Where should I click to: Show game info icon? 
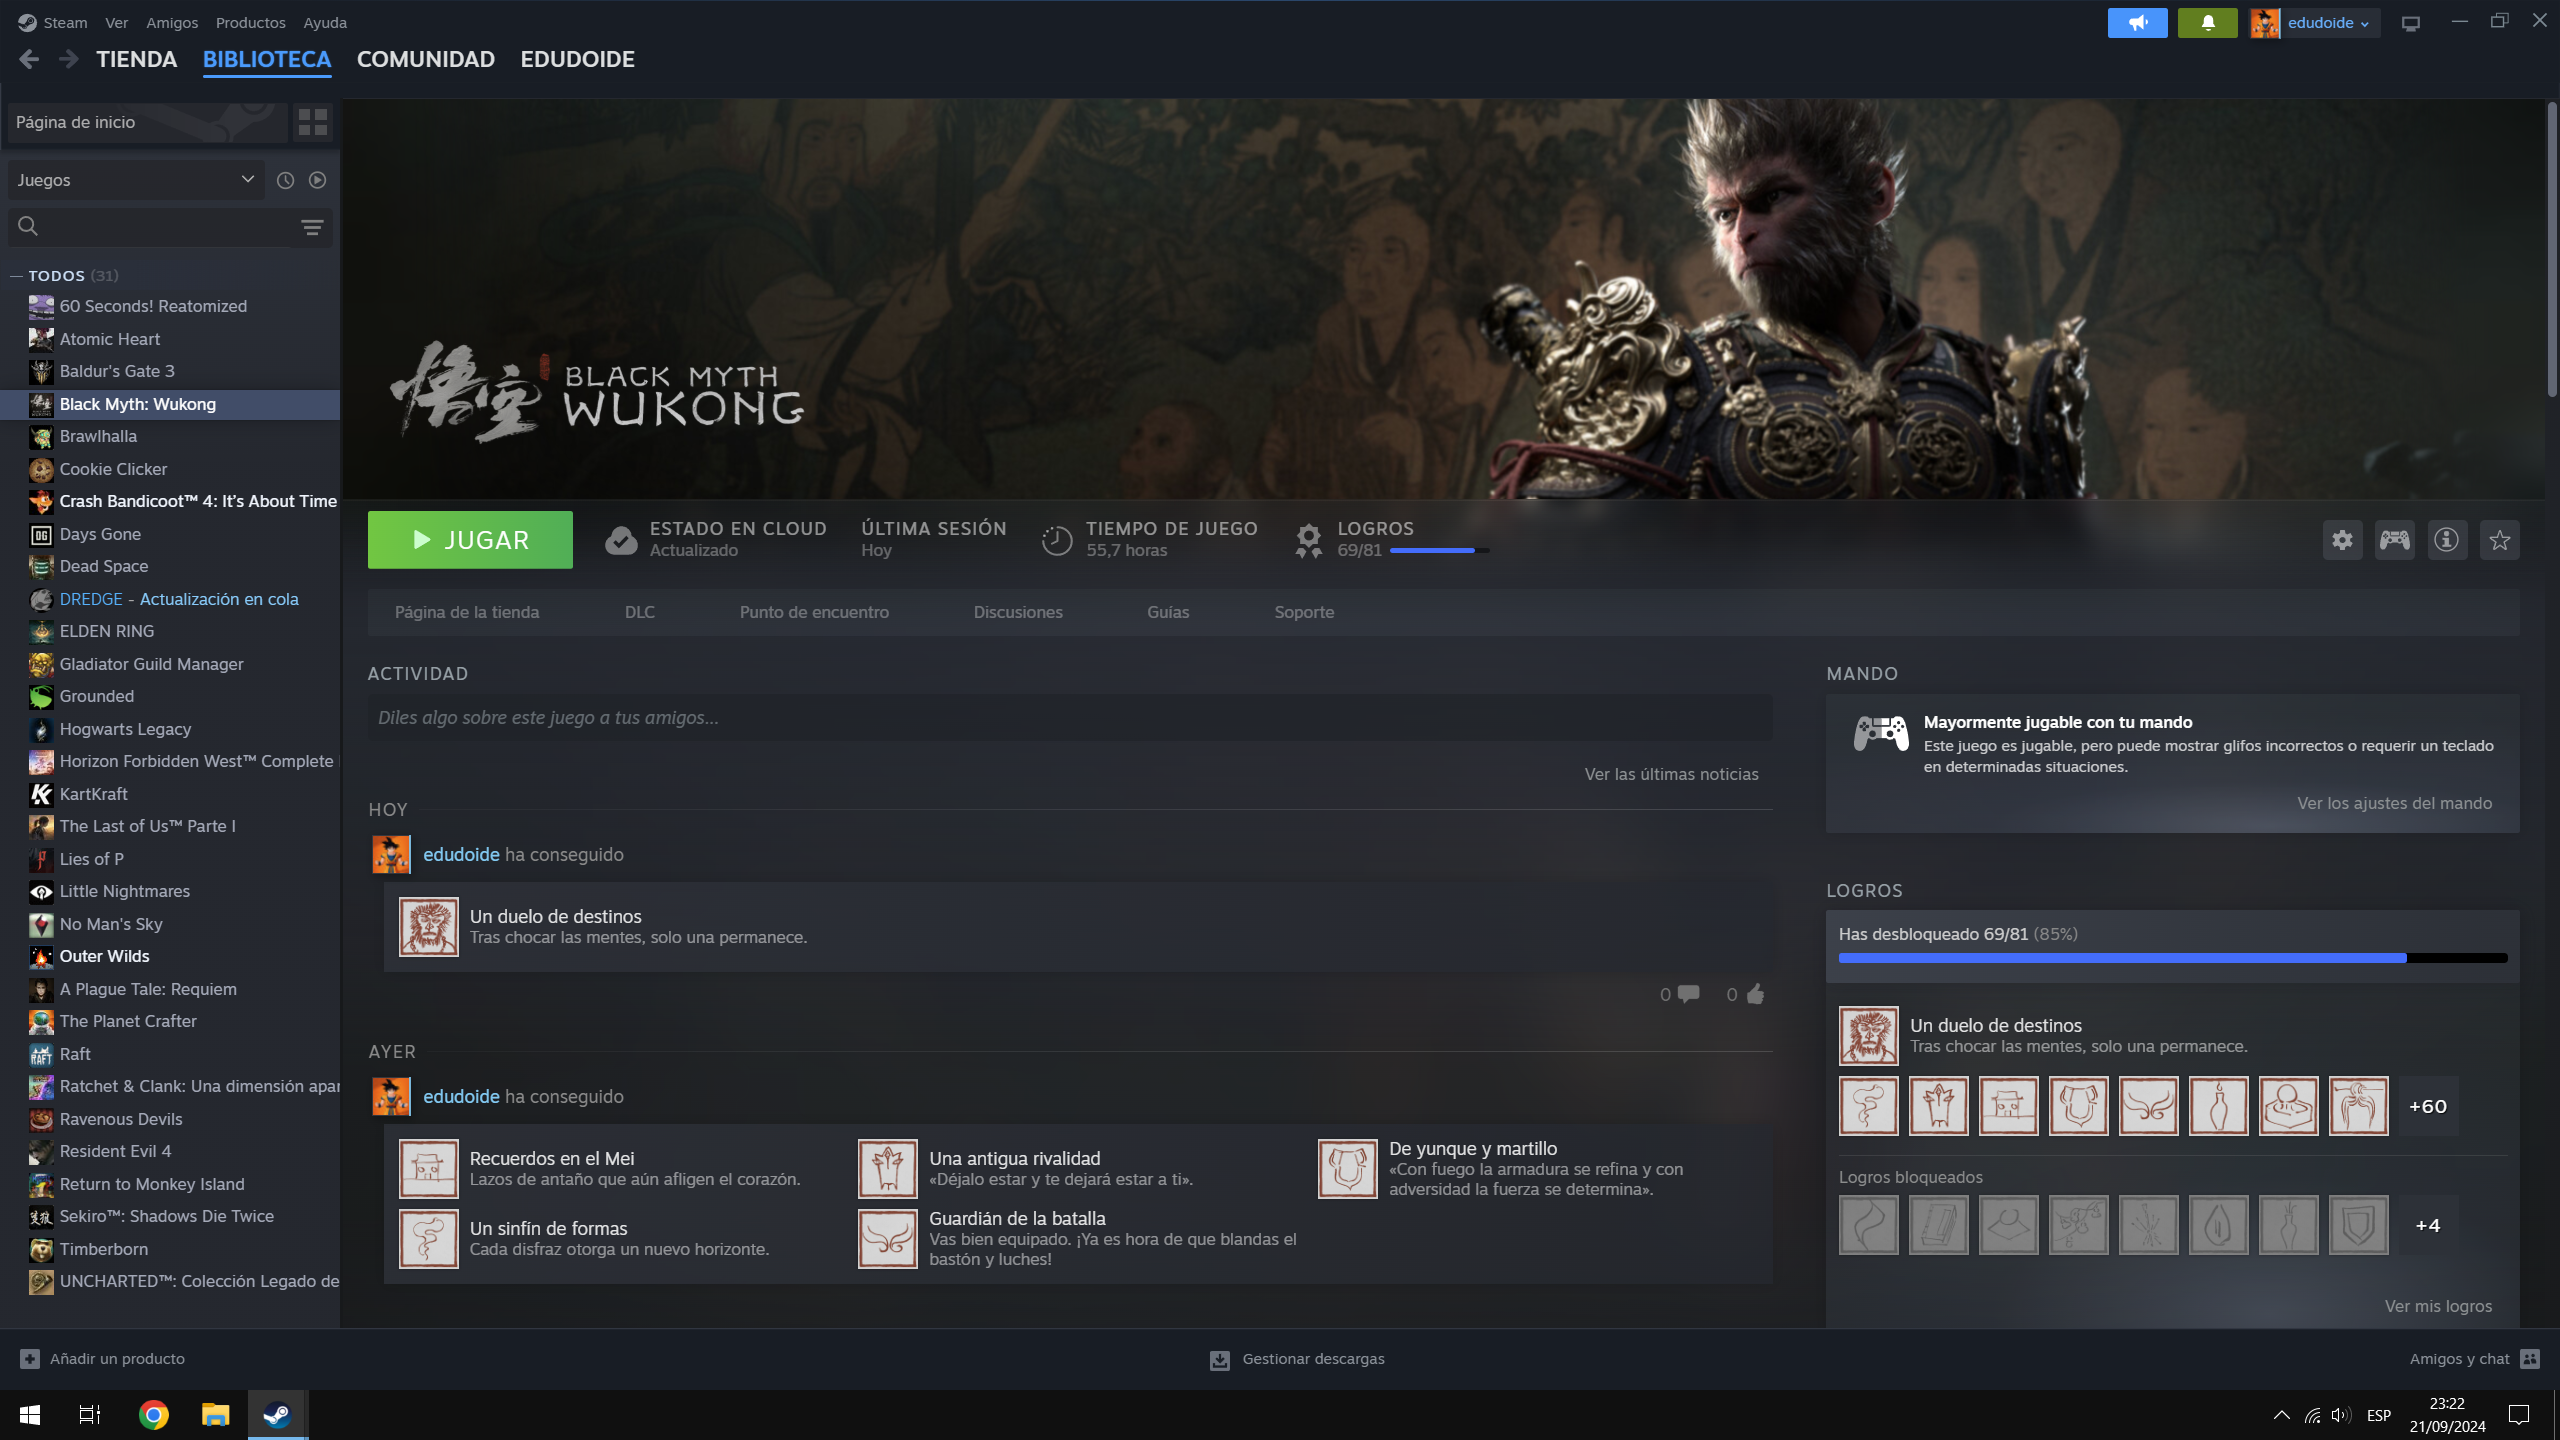[x=2447, y=540]
